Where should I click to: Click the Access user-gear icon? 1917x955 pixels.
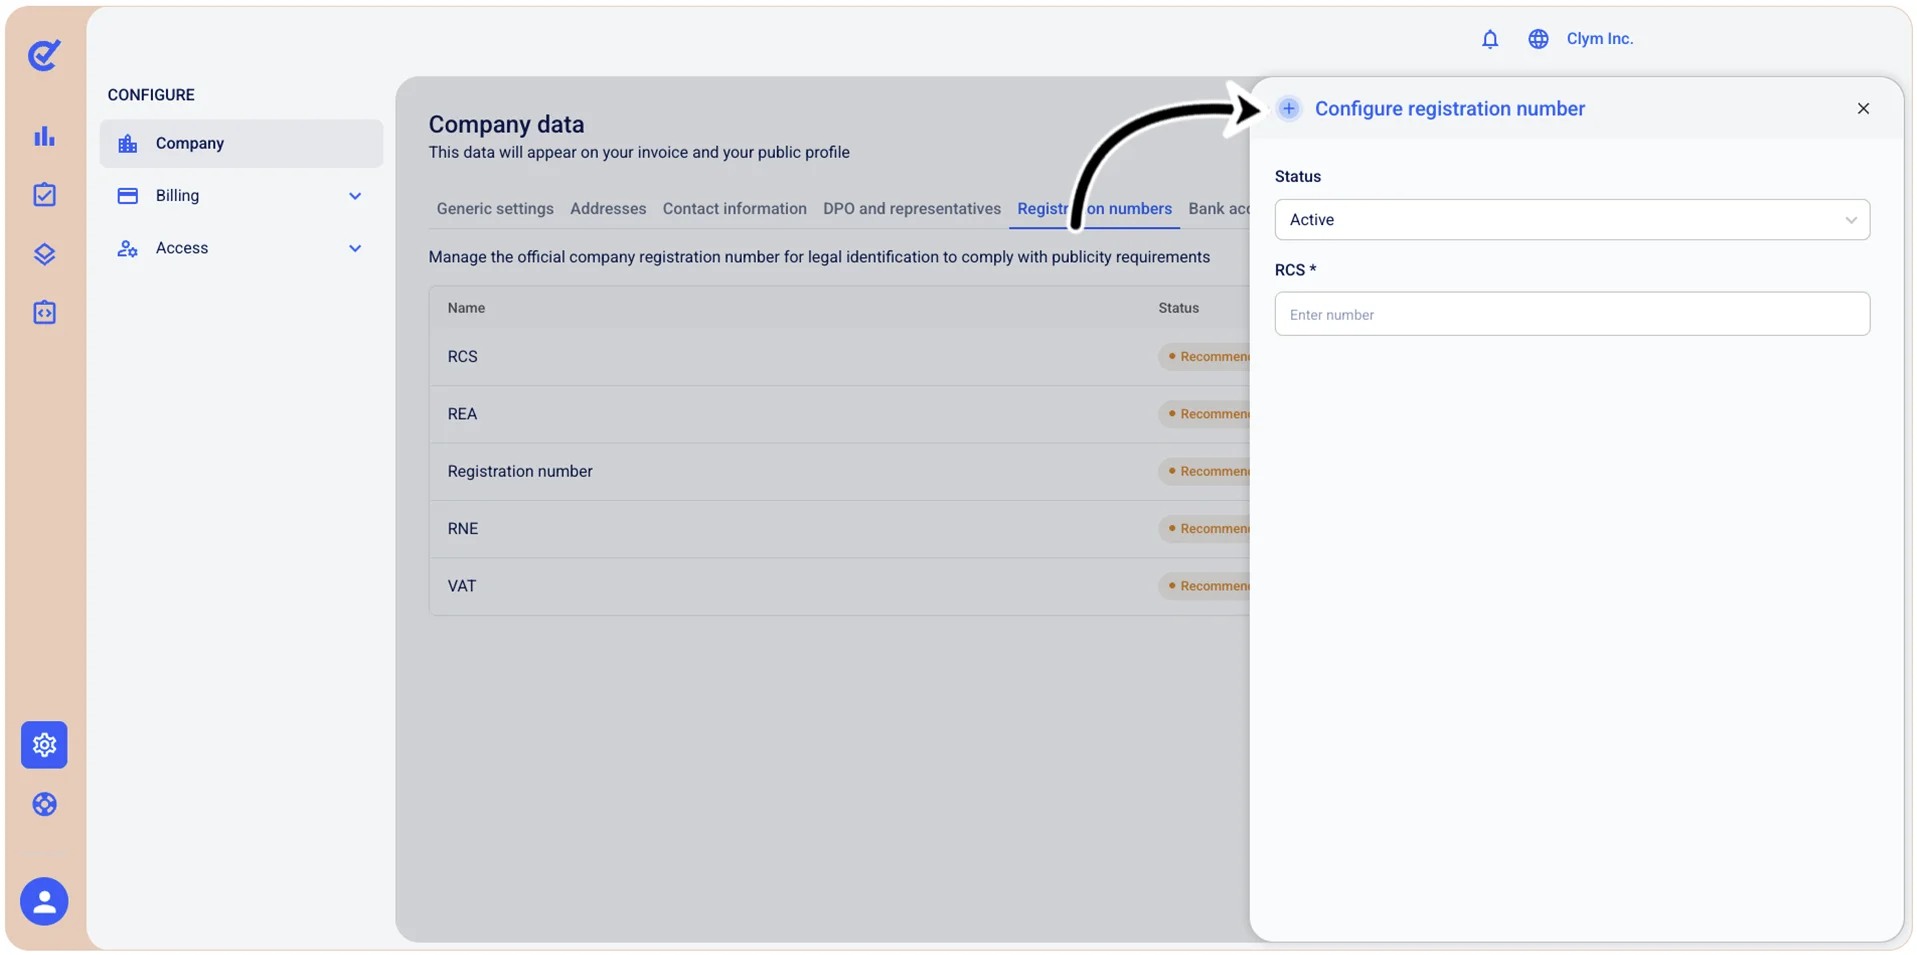(x=127, y=248)
